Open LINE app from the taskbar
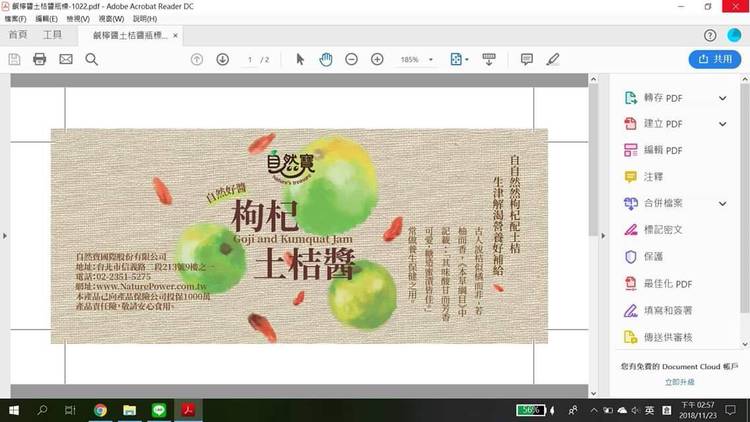The image size is (750, 422). tap(158, 410)
